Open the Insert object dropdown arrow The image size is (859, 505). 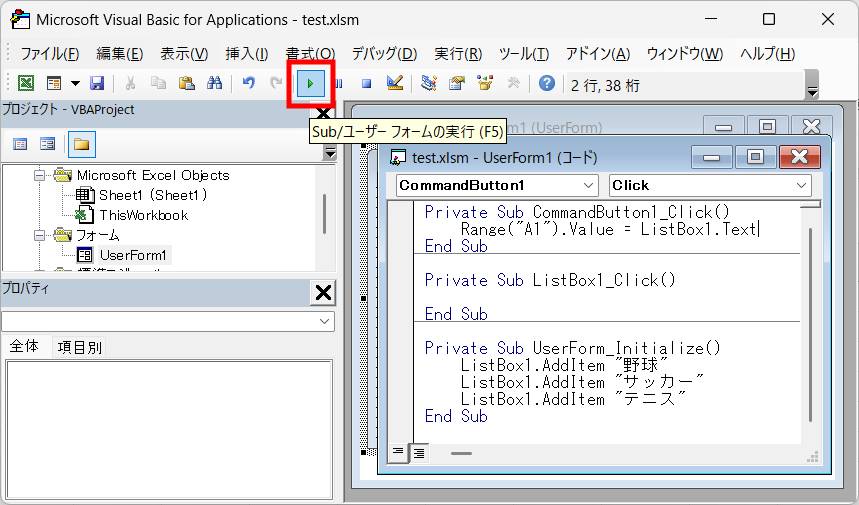[75, 83]
